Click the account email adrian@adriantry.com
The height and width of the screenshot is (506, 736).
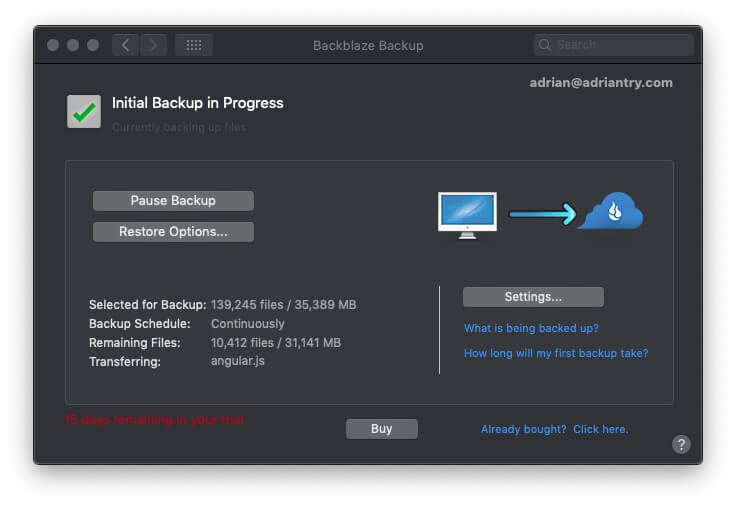[x=601, y=83]
